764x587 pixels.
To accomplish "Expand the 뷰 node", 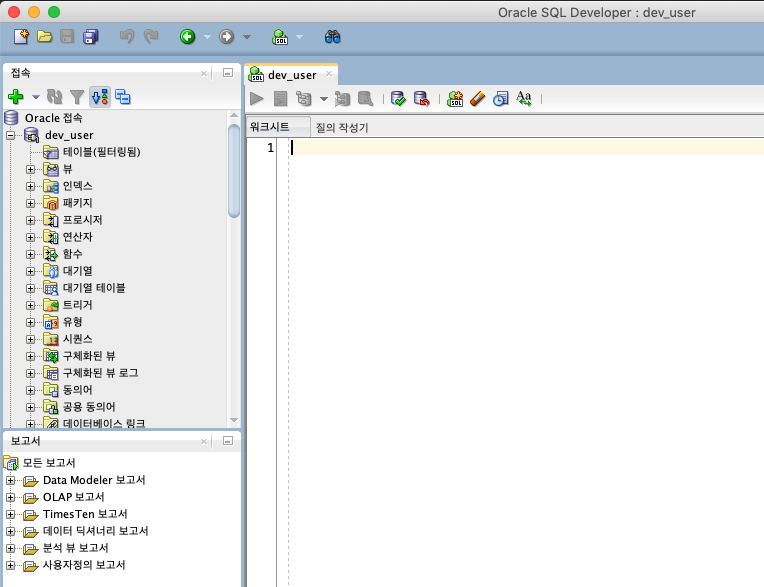I will pos(31,170).
